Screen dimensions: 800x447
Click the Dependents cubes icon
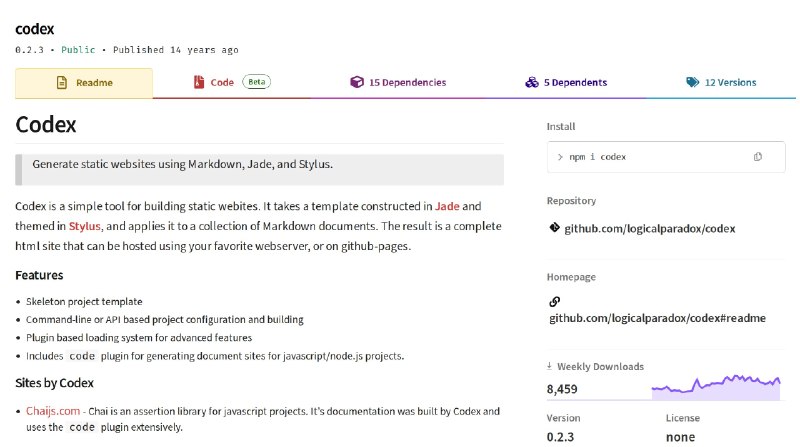coord(532,82)
